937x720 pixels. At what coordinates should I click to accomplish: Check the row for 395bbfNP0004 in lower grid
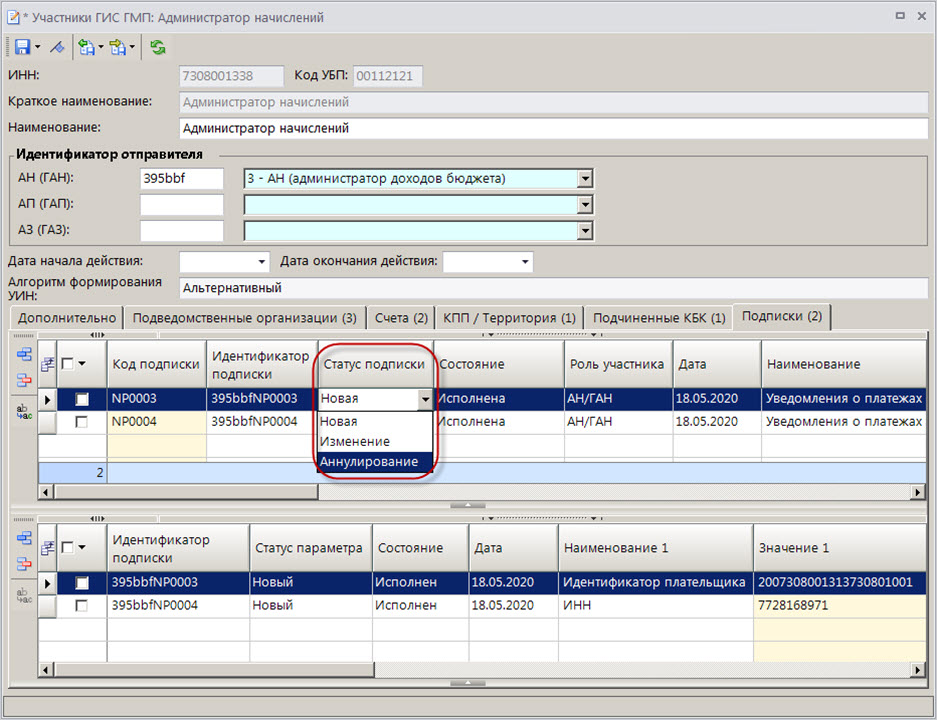82,605
